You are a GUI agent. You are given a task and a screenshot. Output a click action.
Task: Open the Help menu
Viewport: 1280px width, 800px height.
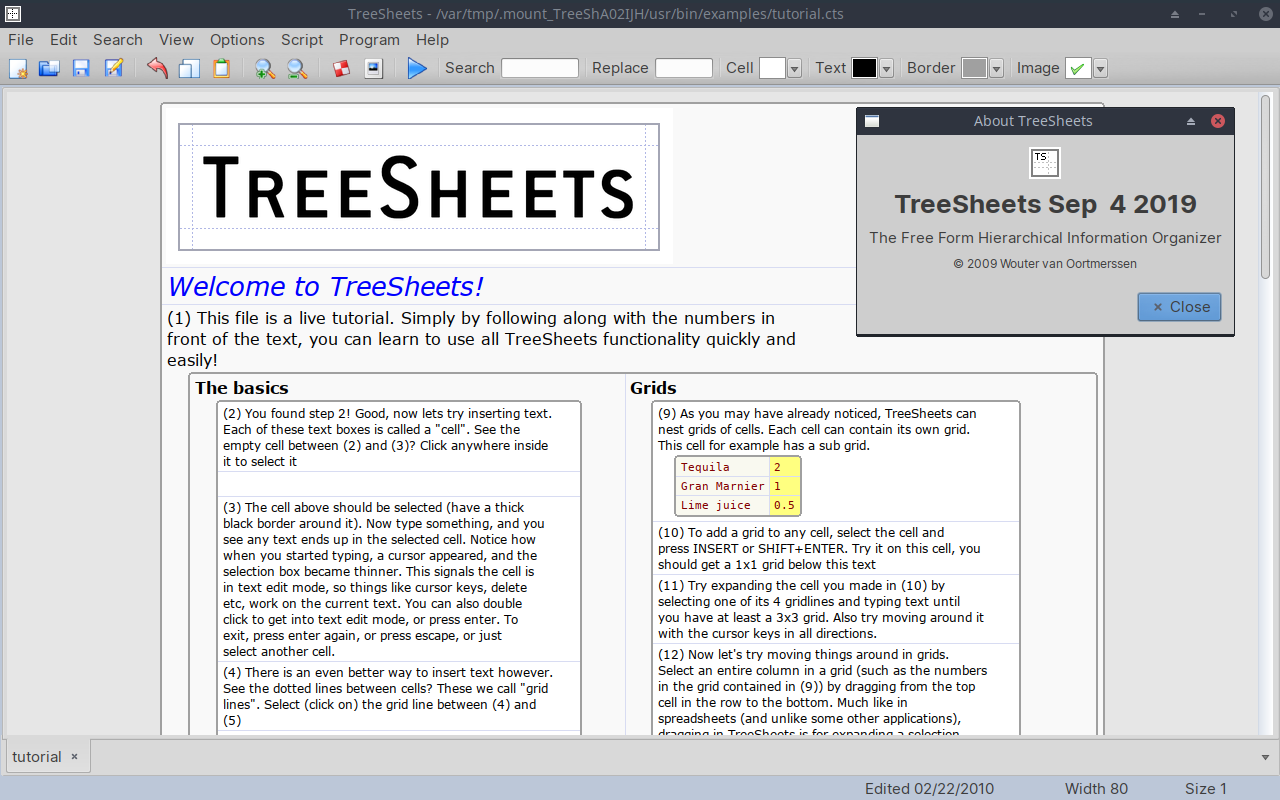coord(432,40)
